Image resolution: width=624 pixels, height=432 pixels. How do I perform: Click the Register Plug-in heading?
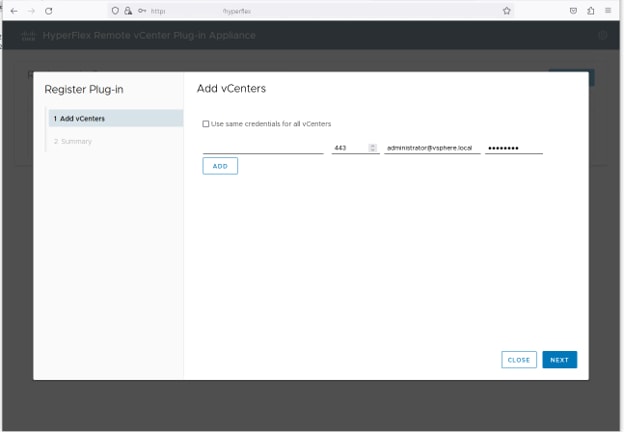84,90
